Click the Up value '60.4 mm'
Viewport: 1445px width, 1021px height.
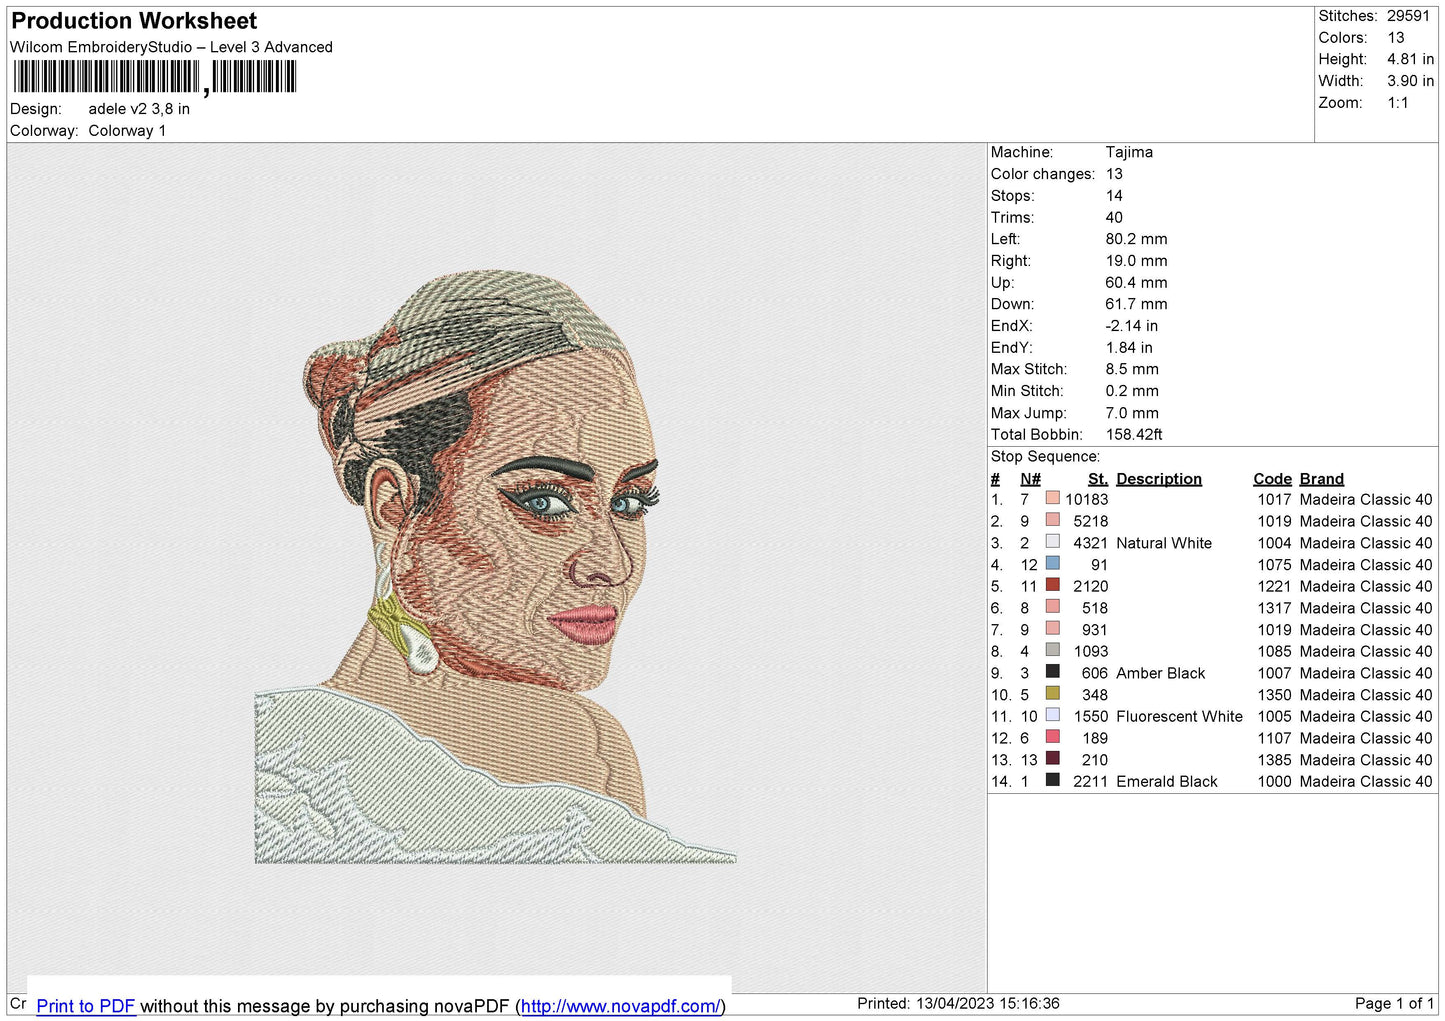(x=1136, y=283)
